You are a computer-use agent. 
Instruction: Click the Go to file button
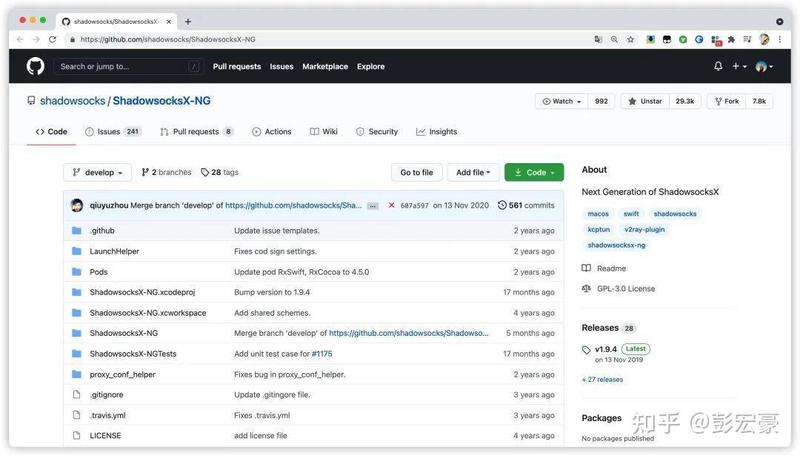pos(416,172)
